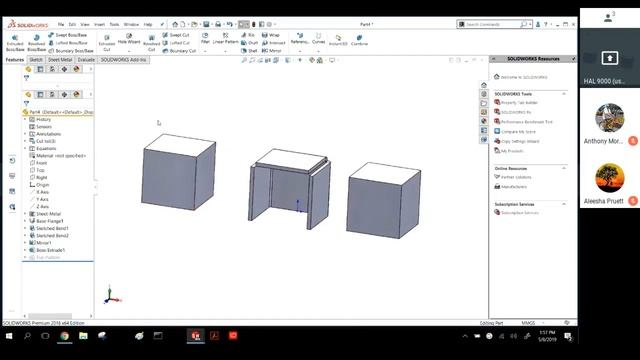
Task: Expand the Sketched Bend1 feature
Action: tap(25, 229)
